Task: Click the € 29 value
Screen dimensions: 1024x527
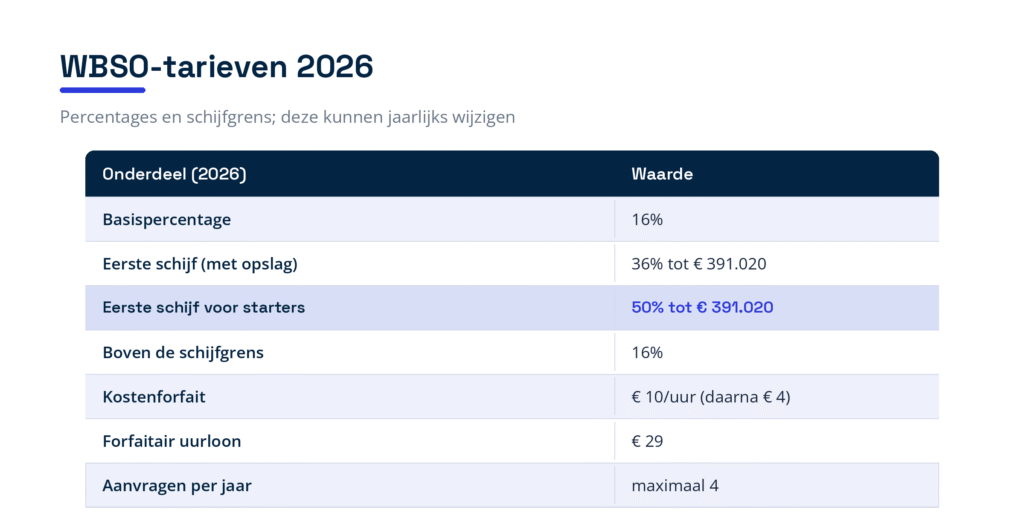Action: pyautogui.click(x=647, y=441)
